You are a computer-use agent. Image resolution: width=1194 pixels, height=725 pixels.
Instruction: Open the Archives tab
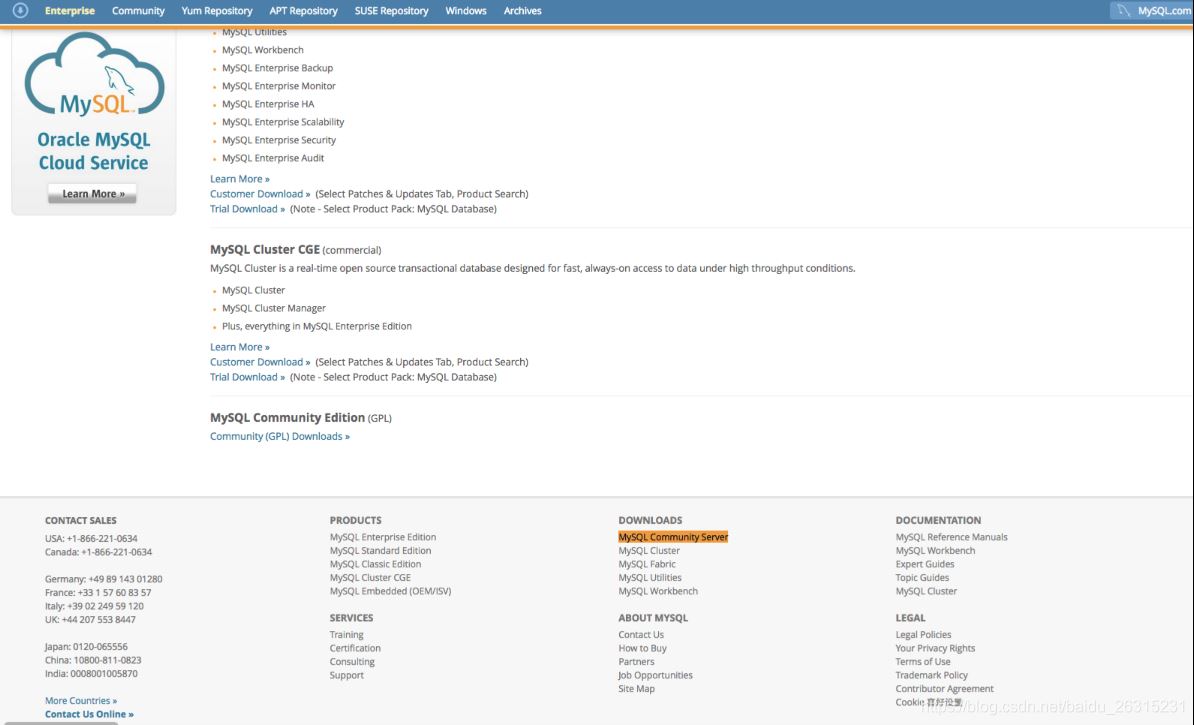pyautogui.click(x=522, y=11)
